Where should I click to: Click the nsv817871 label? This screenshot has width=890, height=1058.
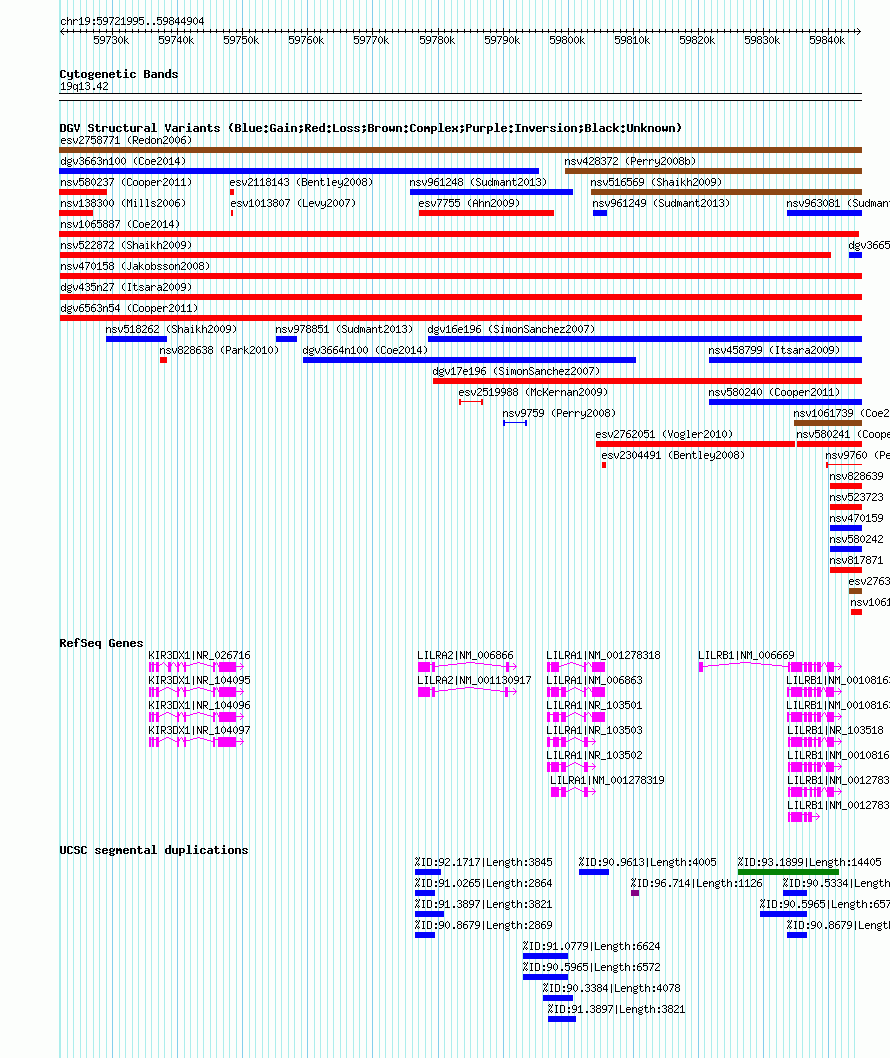click(856, 559)
